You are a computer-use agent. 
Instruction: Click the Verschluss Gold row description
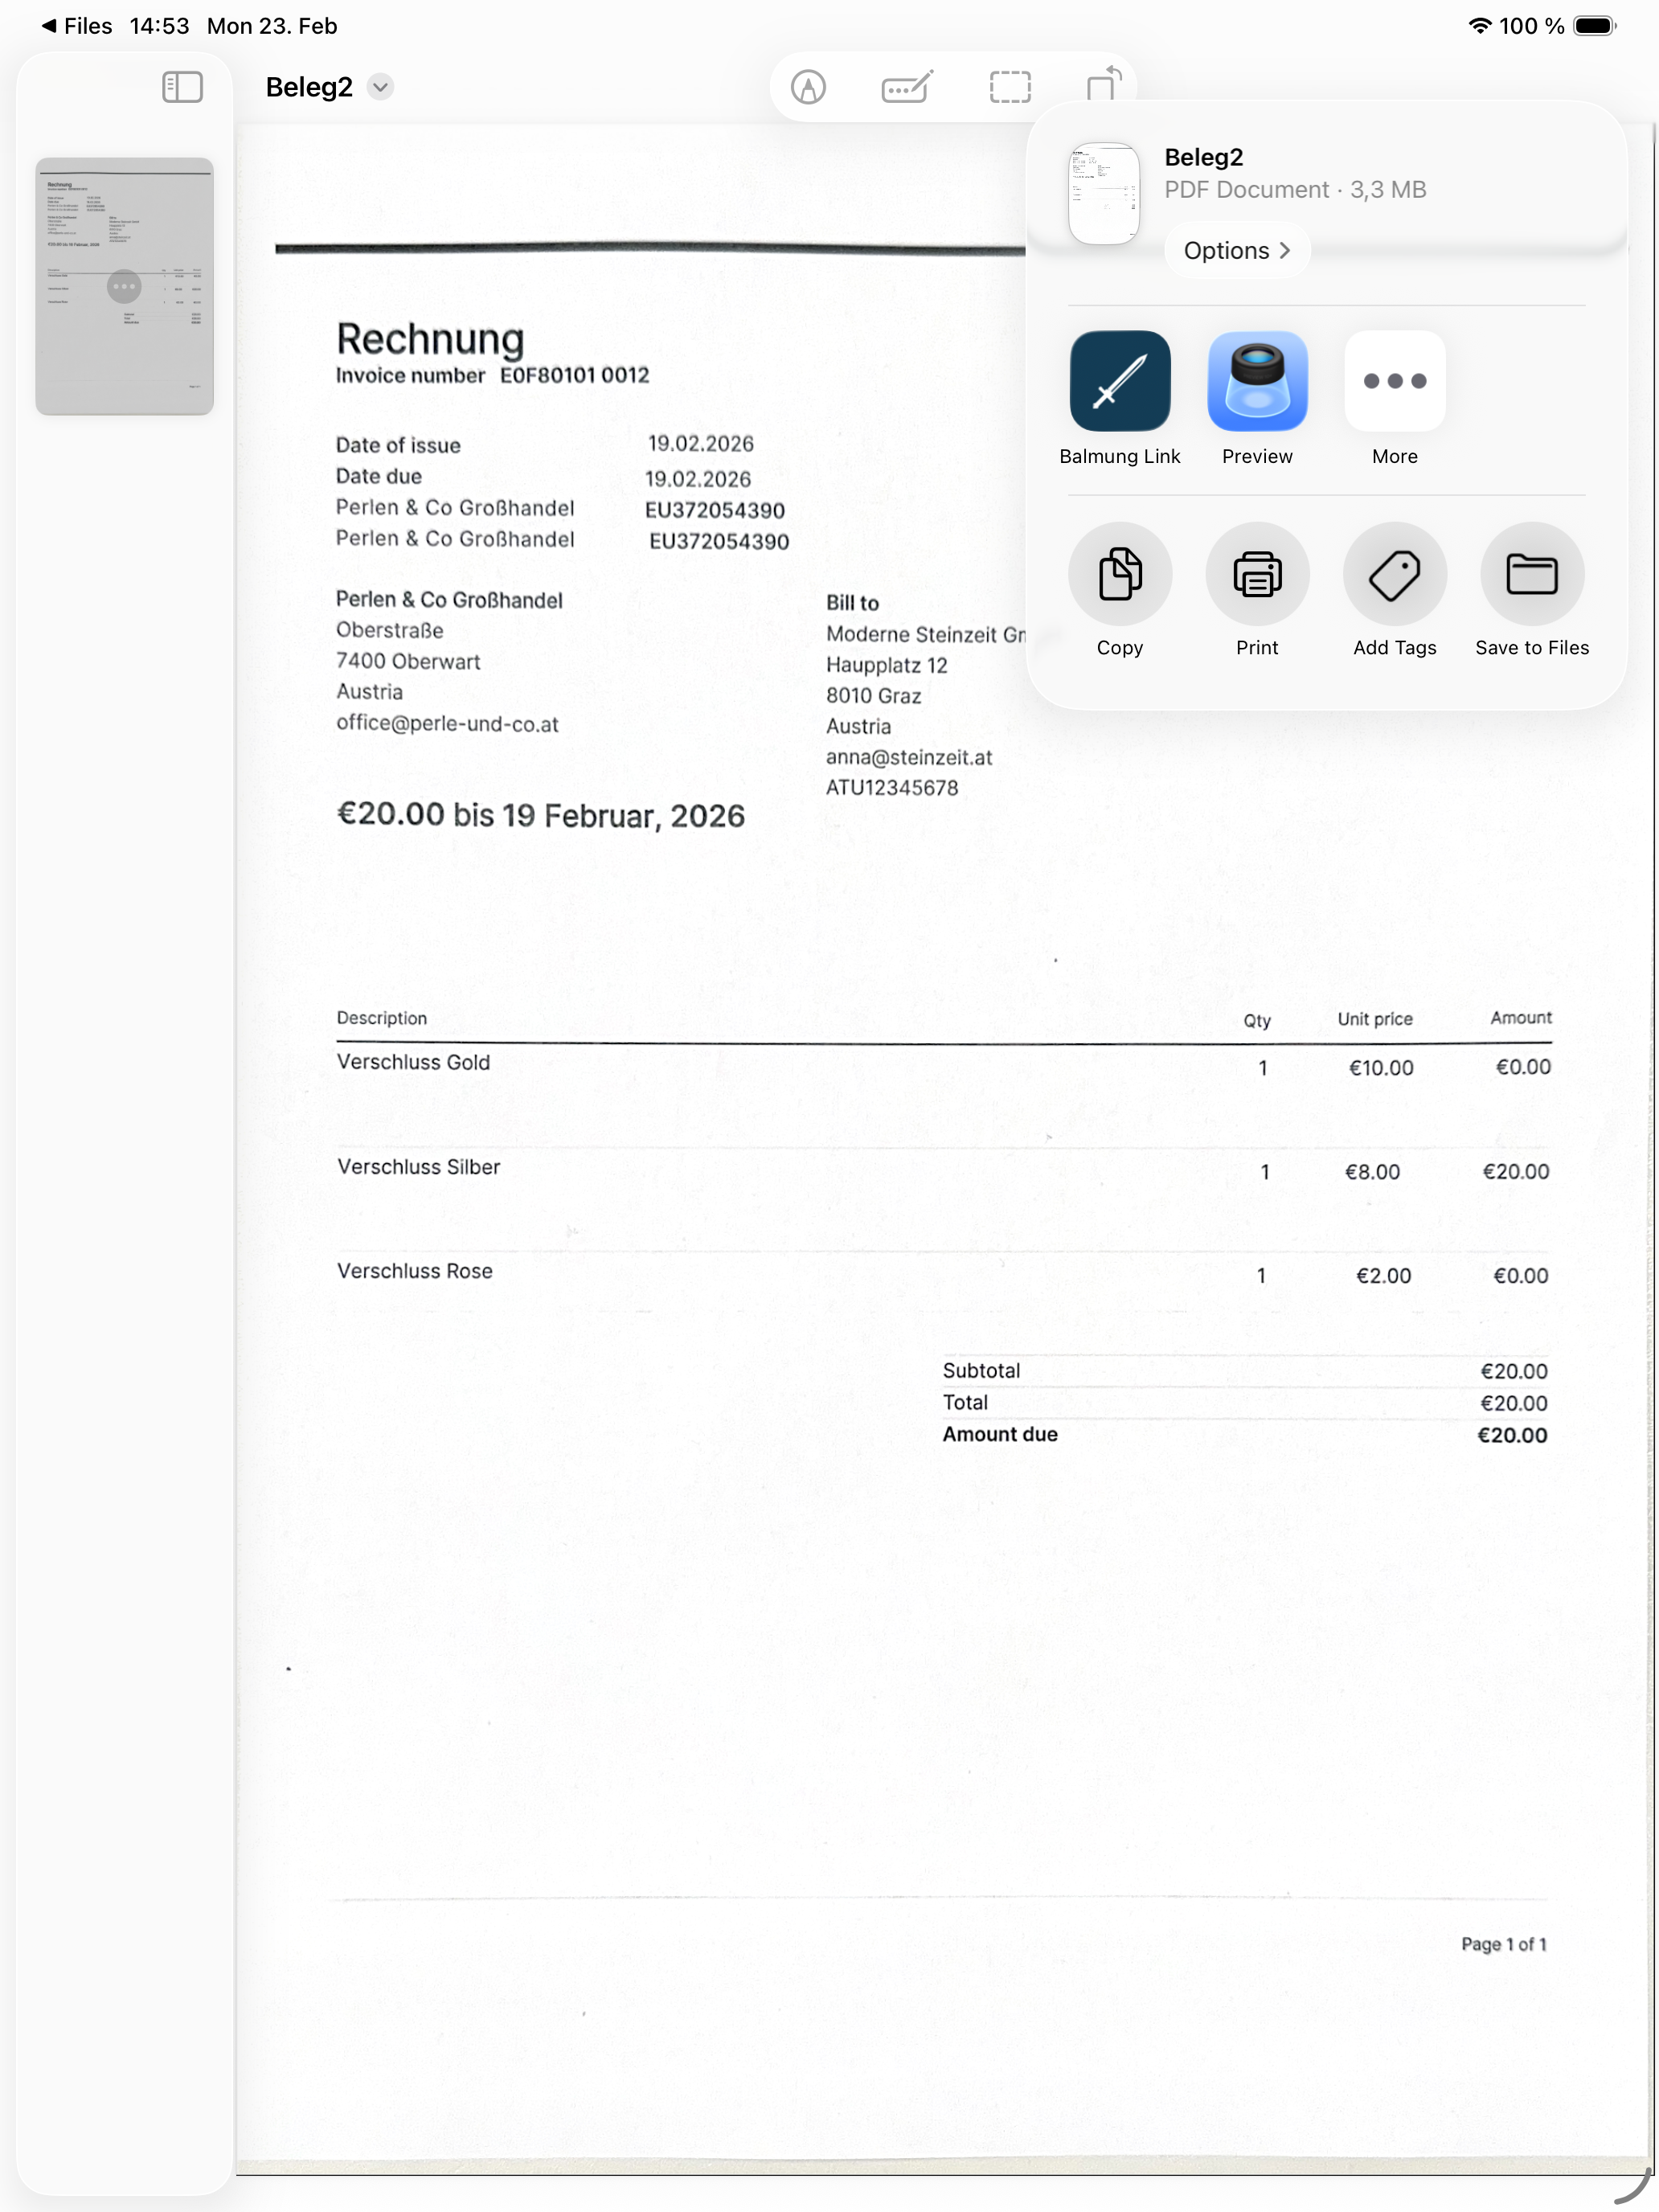click(413, 1062)
